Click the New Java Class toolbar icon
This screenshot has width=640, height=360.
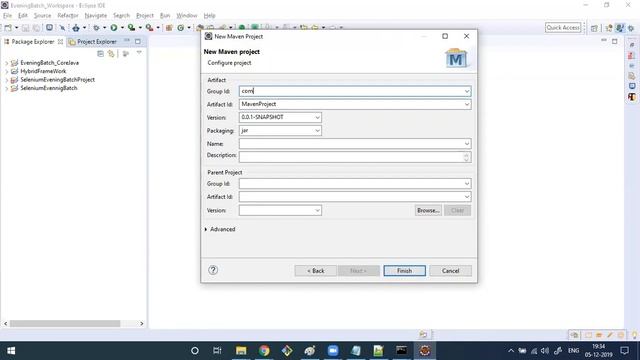click(180, 28)
